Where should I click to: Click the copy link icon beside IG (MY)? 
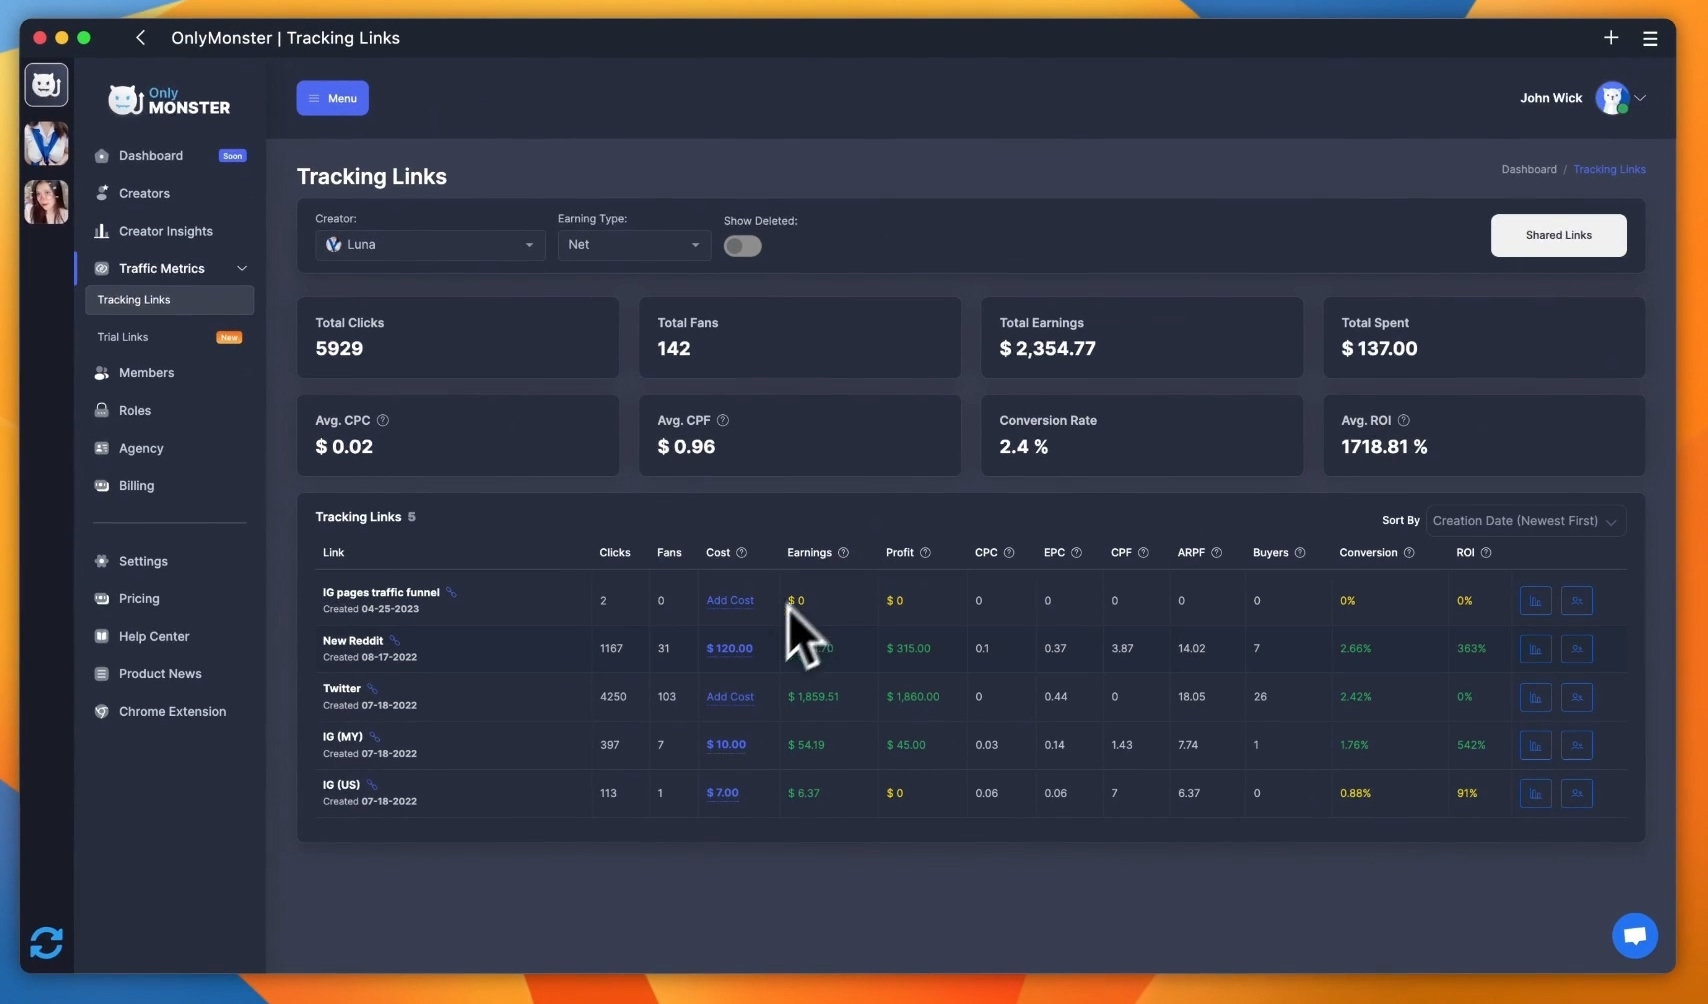pyautogui.click(x=375, y=737)
